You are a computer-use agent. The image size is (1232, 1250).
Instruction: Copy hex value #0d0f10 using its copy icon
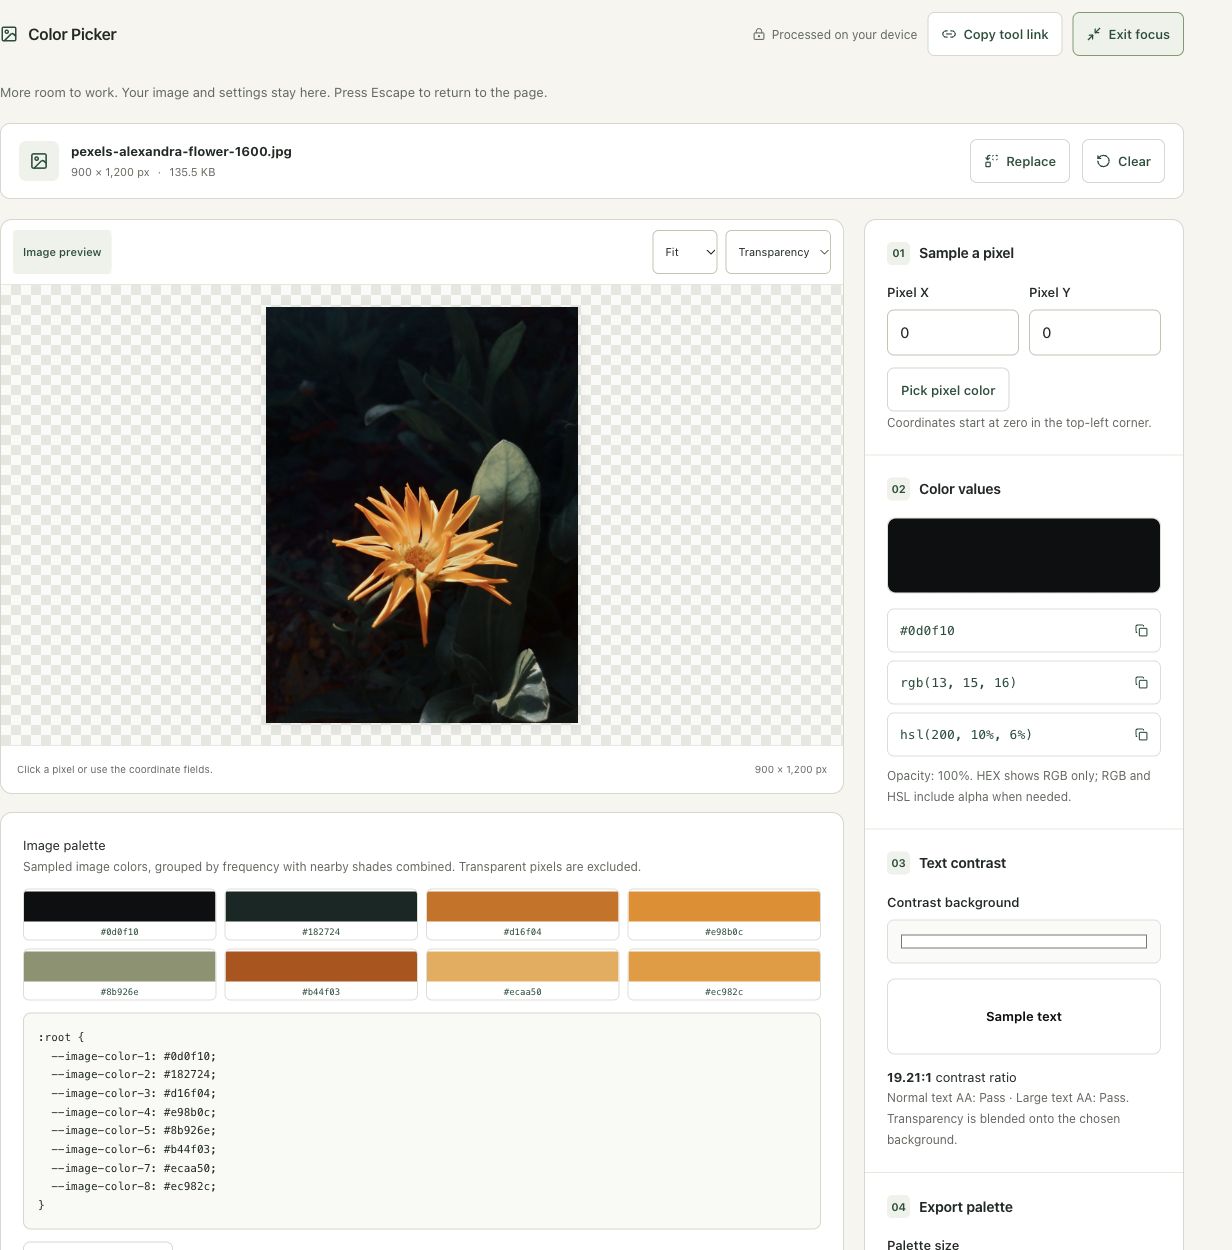1141,631
